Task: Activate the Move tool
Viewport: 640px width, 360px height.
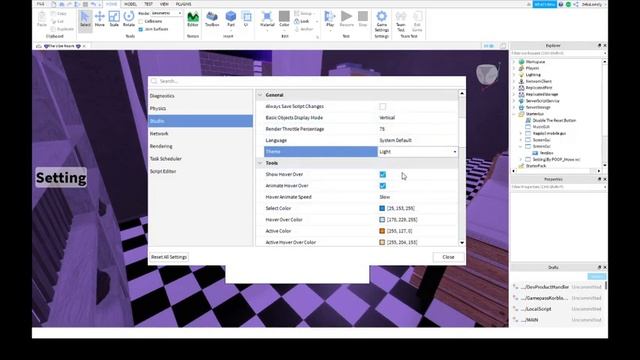Action: point(100,20)
